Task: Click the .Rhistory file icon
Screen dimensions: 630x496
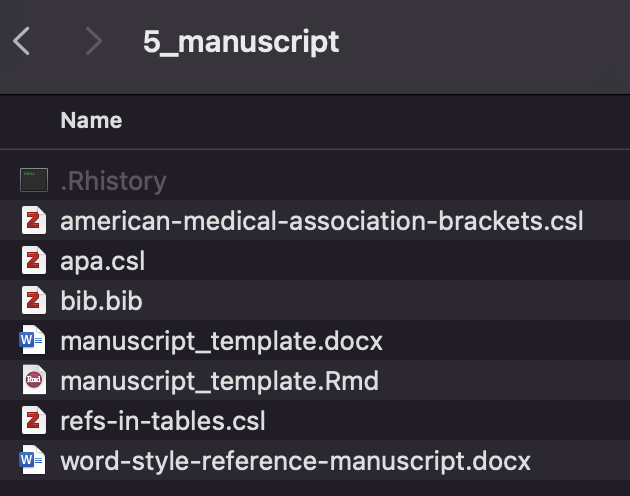Action: tap(34, 181)
